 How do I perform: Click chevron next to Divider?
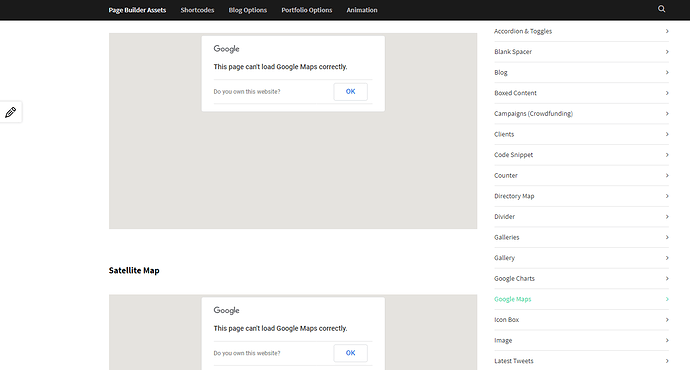point(667,216)
